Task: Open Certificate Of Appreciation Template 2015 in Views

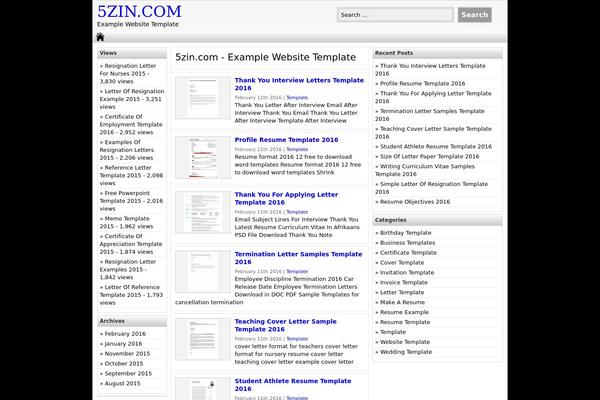Action: pyautogui.click(x=131, y=244)
